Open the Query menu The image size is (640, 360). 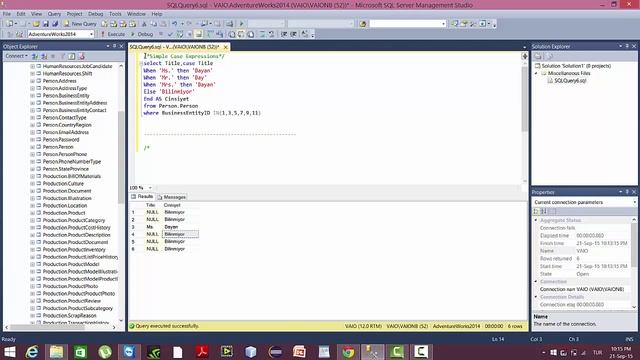pos(54,14)
